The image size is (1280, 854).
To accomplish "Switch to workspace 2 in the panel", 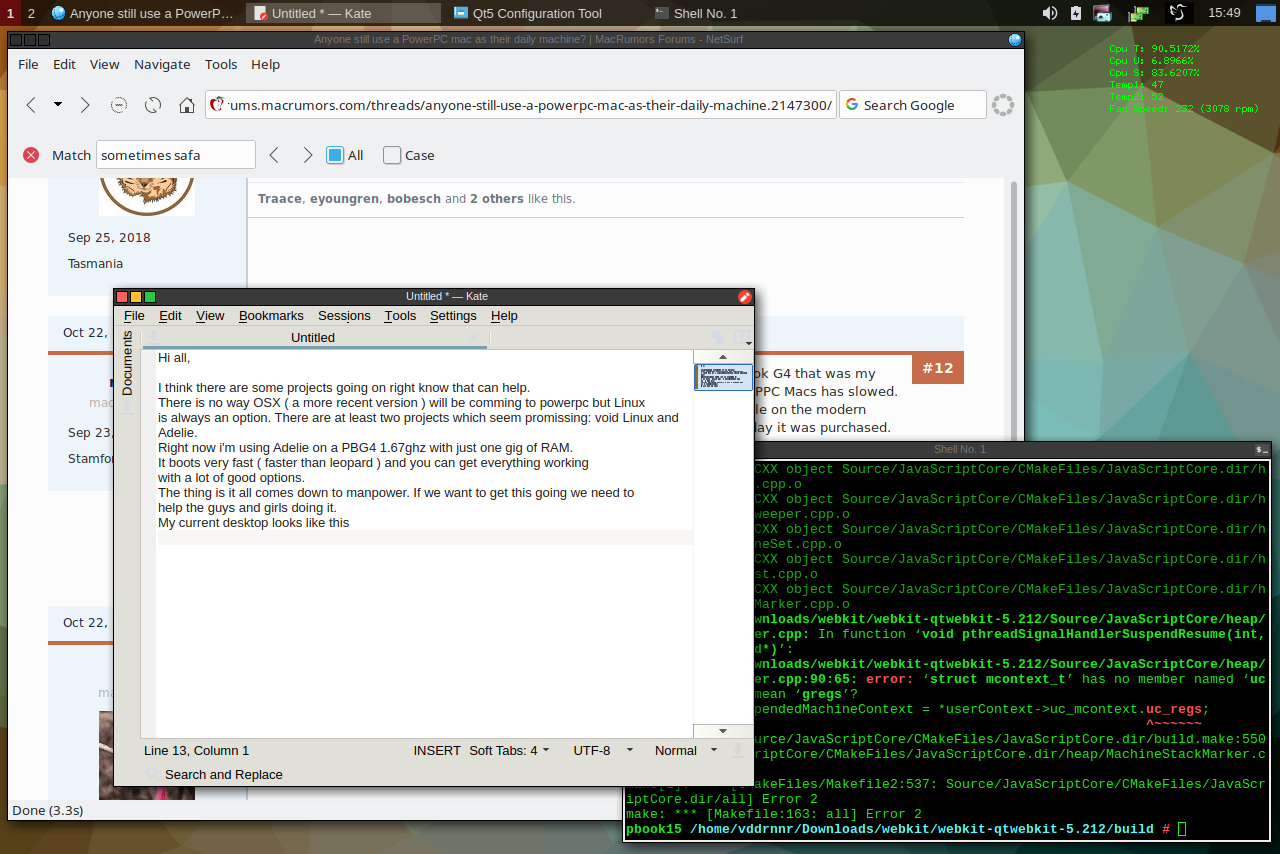I will coord(31,13).
